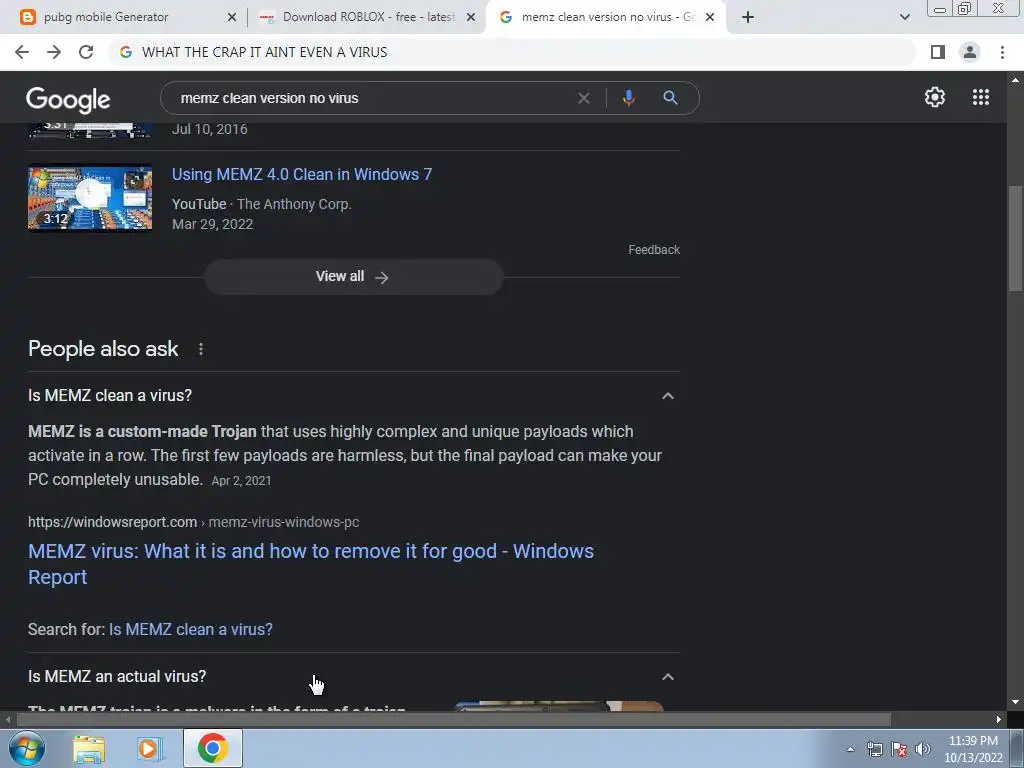
Task: Clear the Google search box text
Action: click(584, 98)
